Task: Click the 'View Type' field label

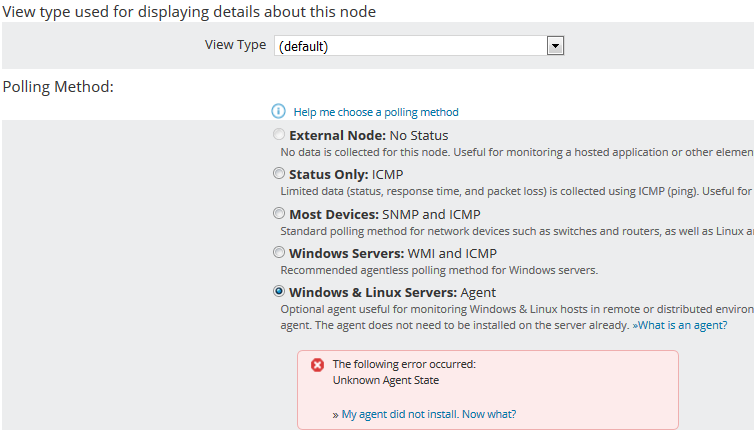Action: coord(235,45)
